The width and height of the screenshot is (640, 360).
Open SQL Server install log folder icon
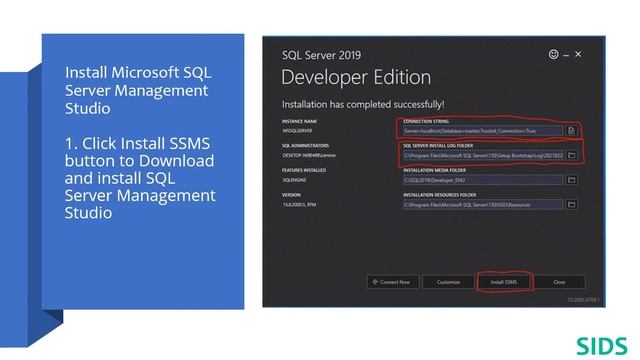point(571,156)
